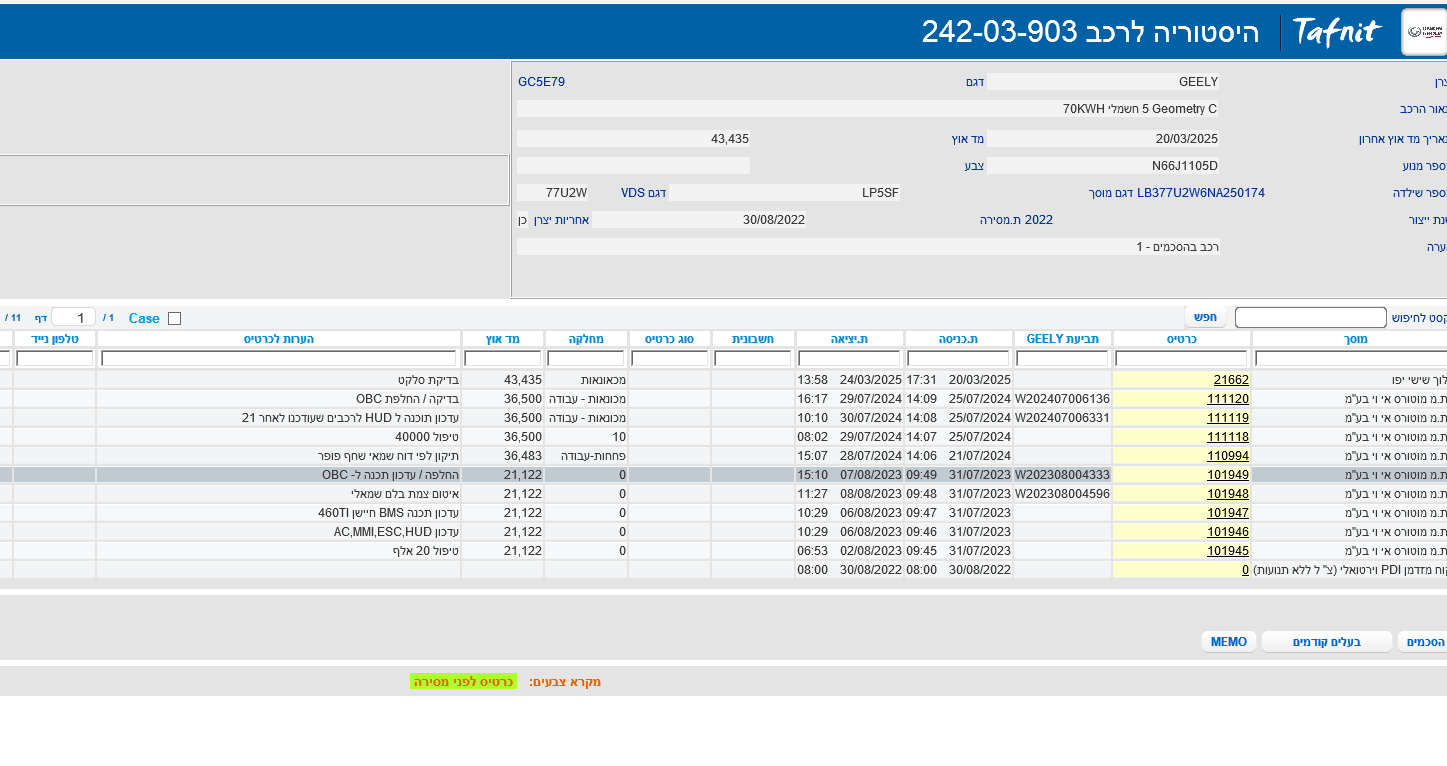
Task: Click filter field under חשבונית column
Action: pyautogui.click(x=754, y=359)
